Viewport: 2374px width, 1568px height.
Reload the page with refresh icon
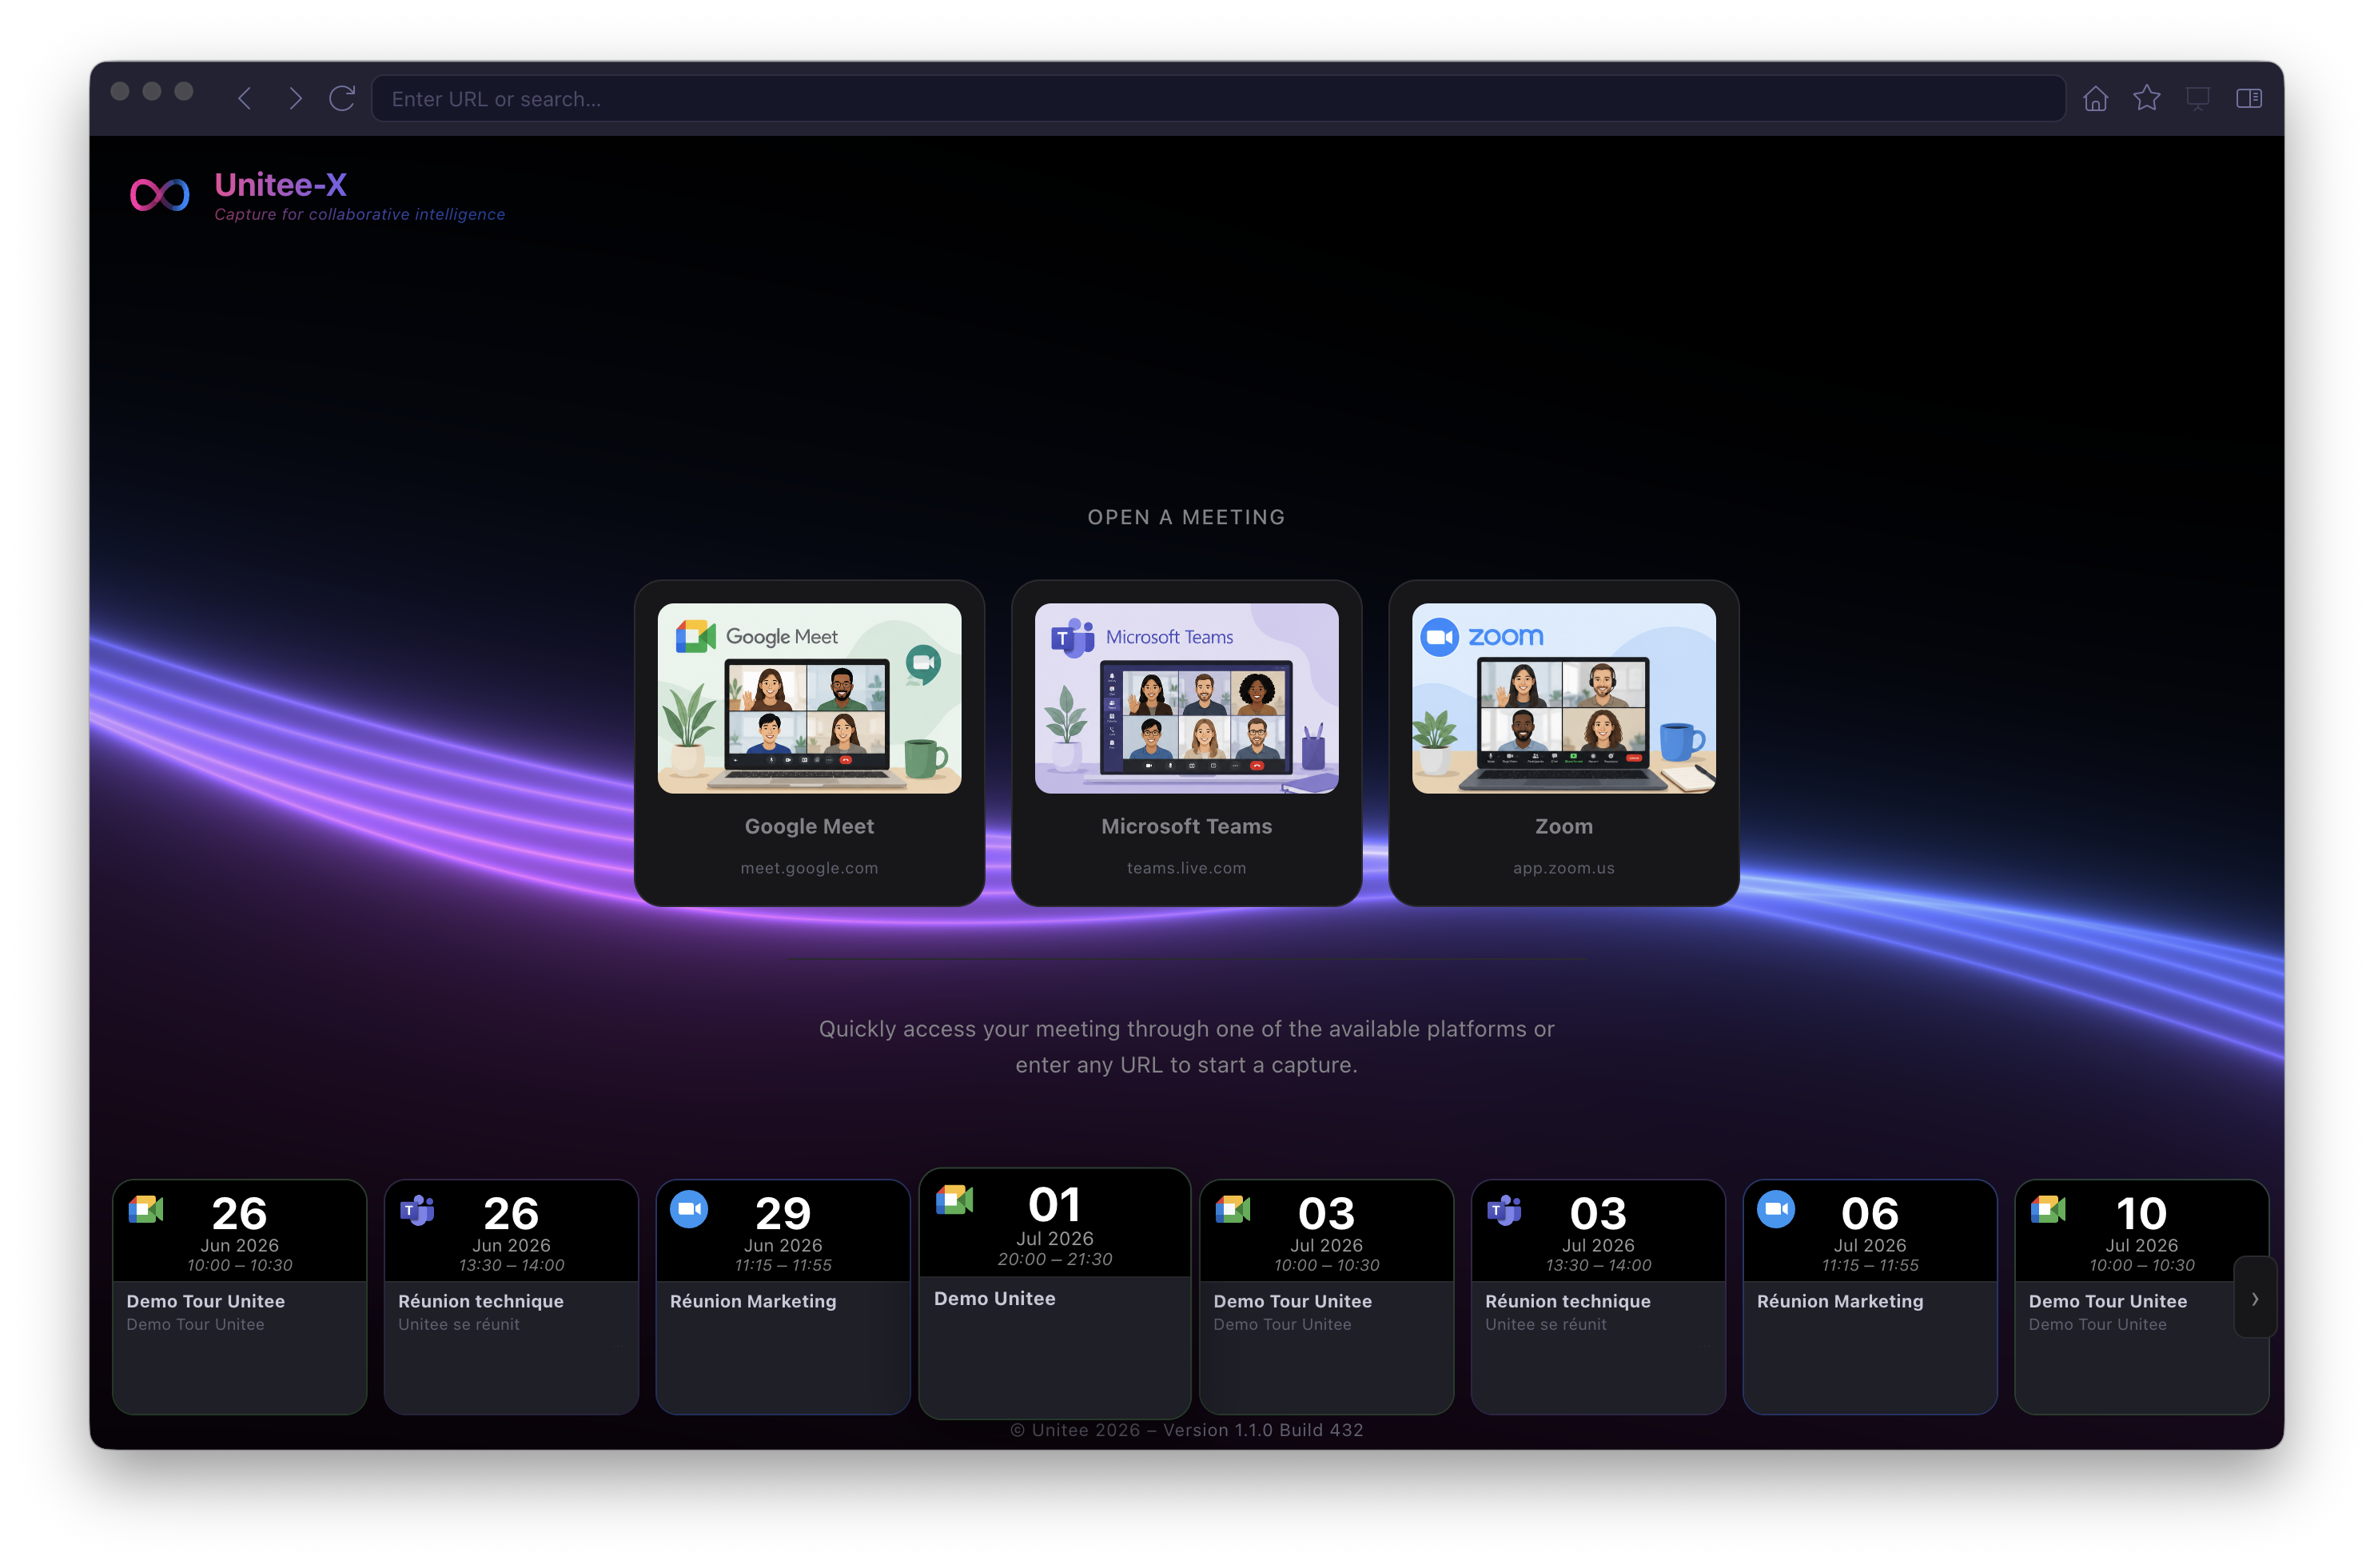pyautogui.click(x=343, y=98)
